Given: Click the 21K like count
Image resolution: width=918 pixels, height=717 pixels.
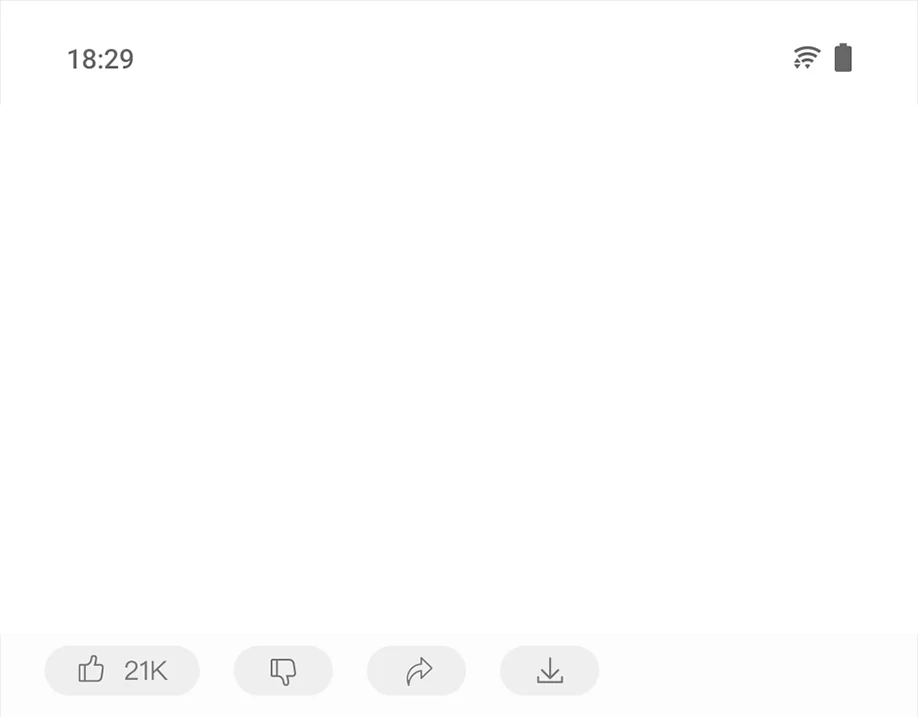Looking at the screenshot, I should tap(146, 671).
